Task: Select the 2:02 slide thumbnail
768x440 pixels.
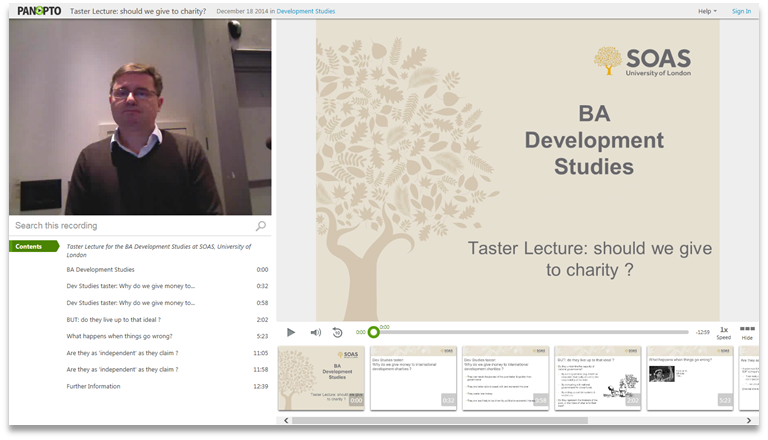Action: (x=598, y=378)
